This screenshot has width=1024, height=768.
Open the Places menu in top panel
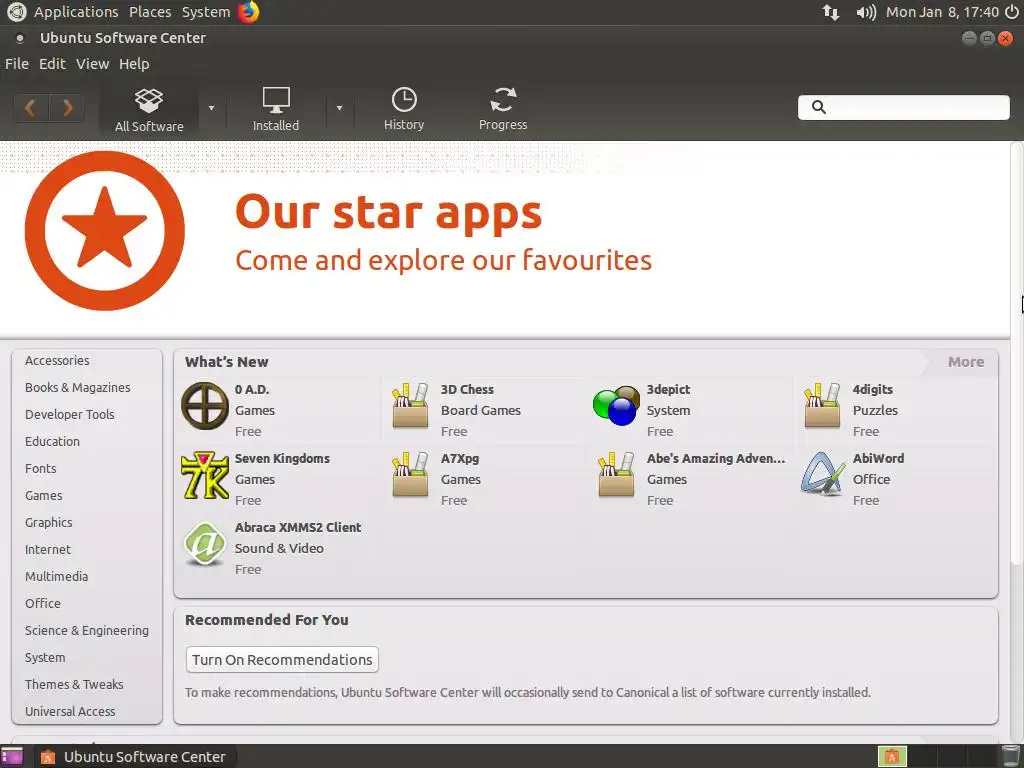[x=150, y=12]
